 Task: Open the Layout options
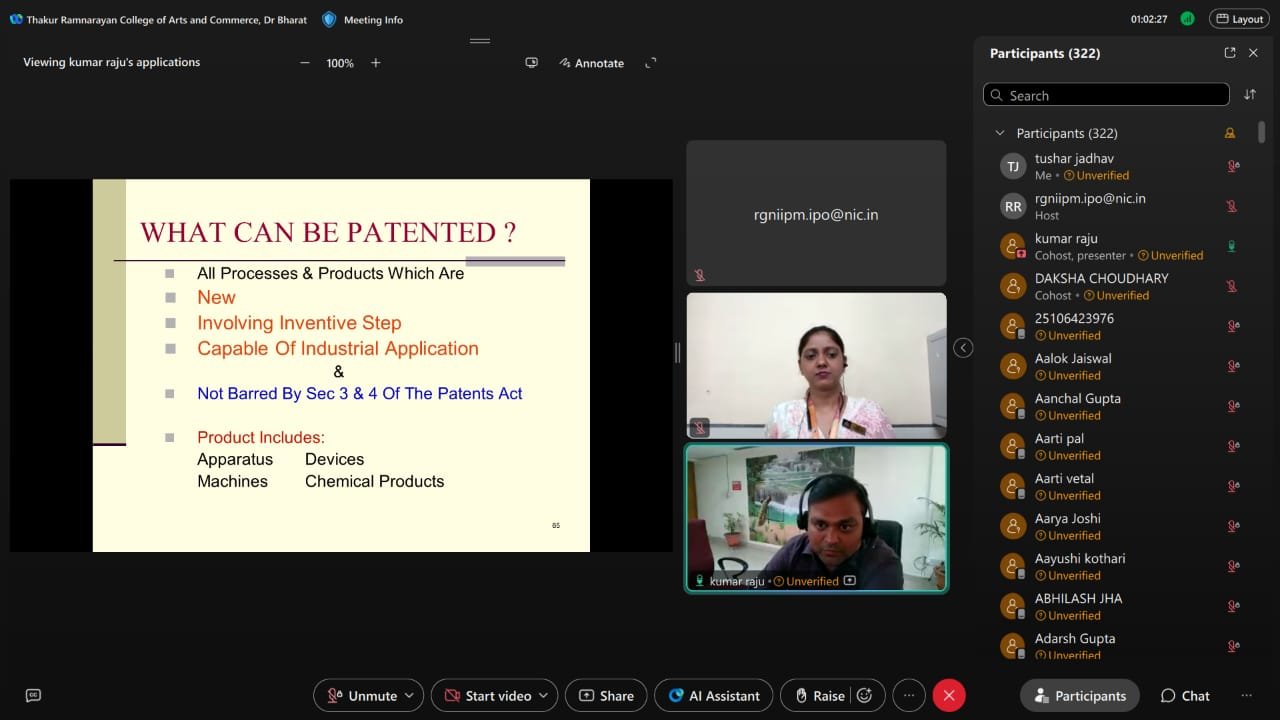(x=1239, y=19)
